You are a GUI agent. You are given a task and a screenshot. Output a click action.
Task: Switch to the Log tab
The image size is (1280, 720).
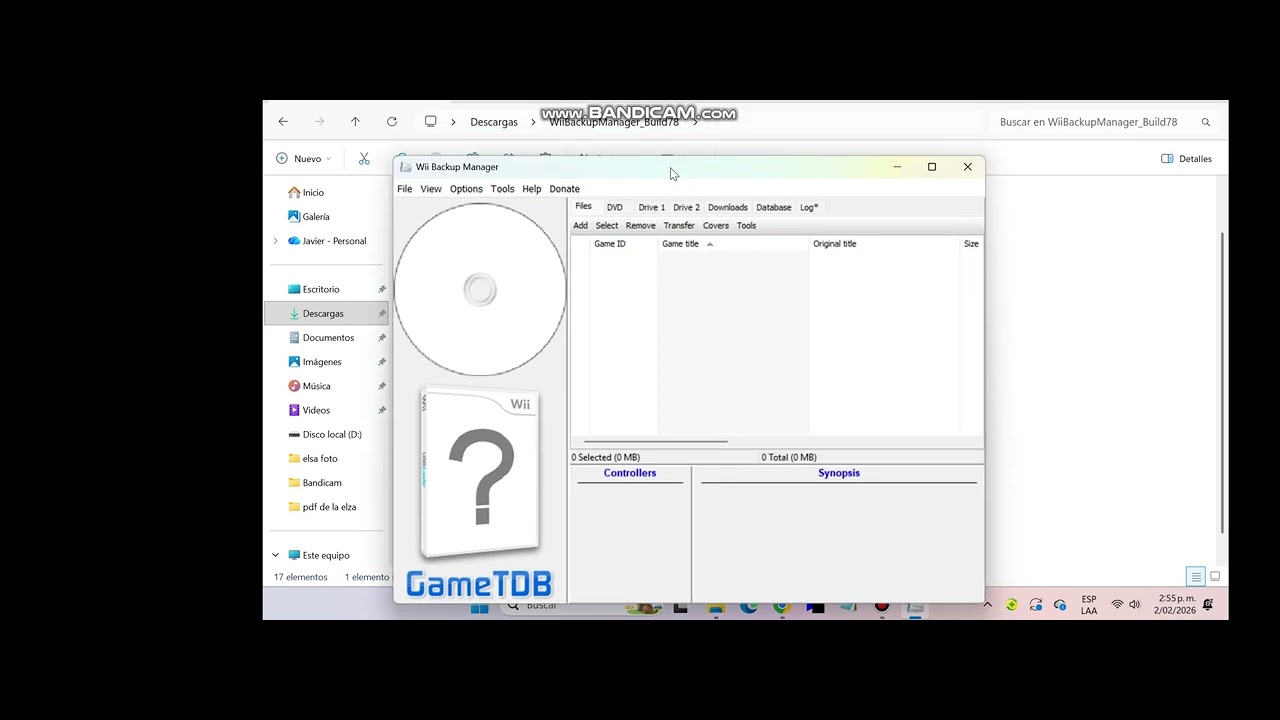[809, 207]
